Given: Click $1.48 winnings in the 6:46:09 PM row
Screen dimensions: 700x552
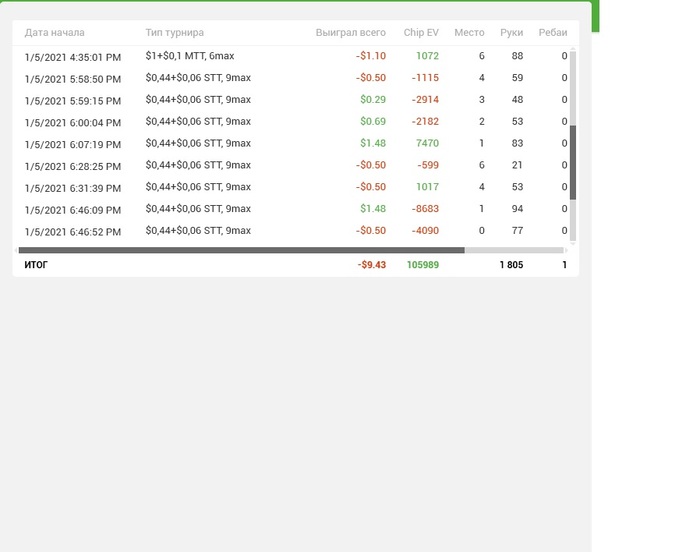Looking at the screenshot, I should [373, 209].
